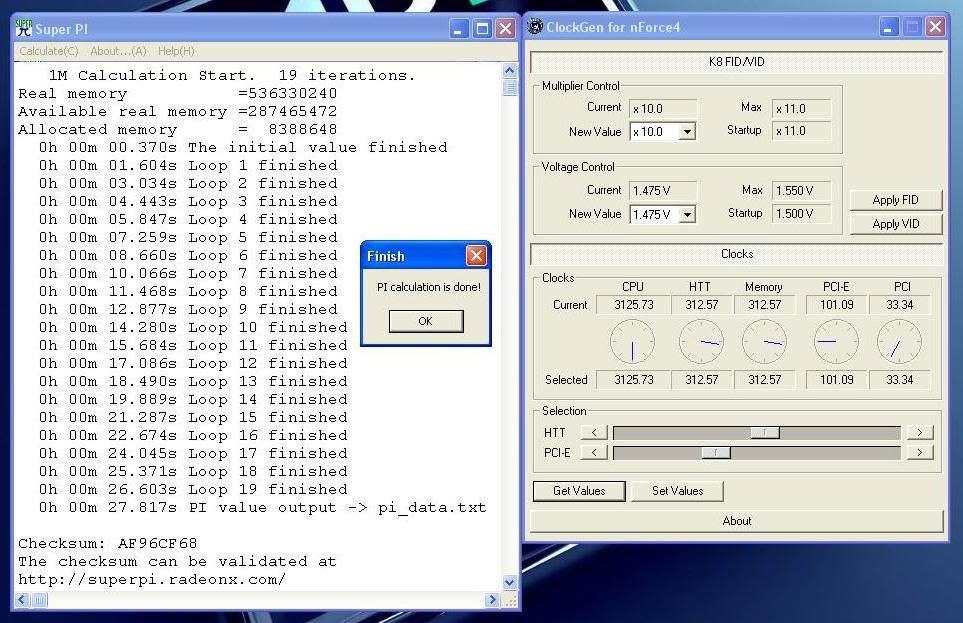The width and height of the screenshot is (963, 623).
Task: Click the Max voltage field 1.550 V
Action: point(801,190)
